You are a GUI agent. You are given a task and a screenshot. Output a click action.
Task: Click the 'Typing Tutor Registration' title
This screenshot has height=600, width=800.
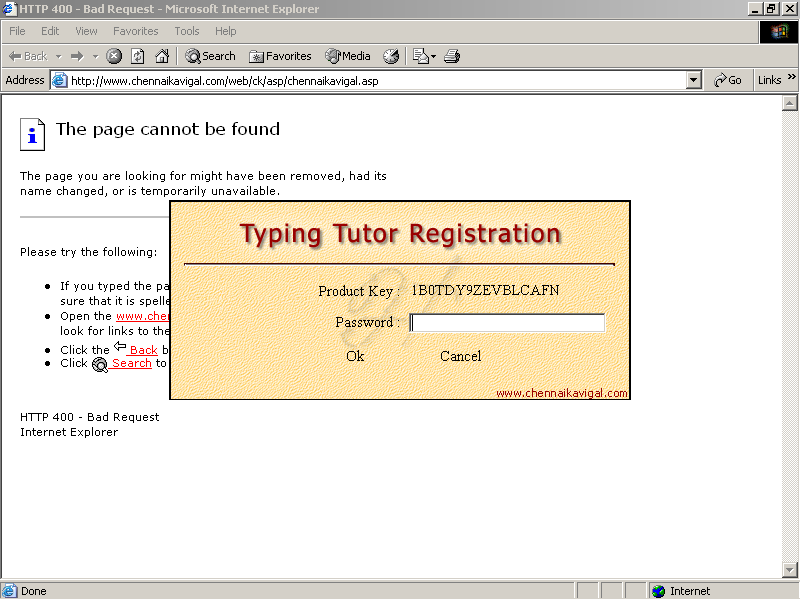401,234
